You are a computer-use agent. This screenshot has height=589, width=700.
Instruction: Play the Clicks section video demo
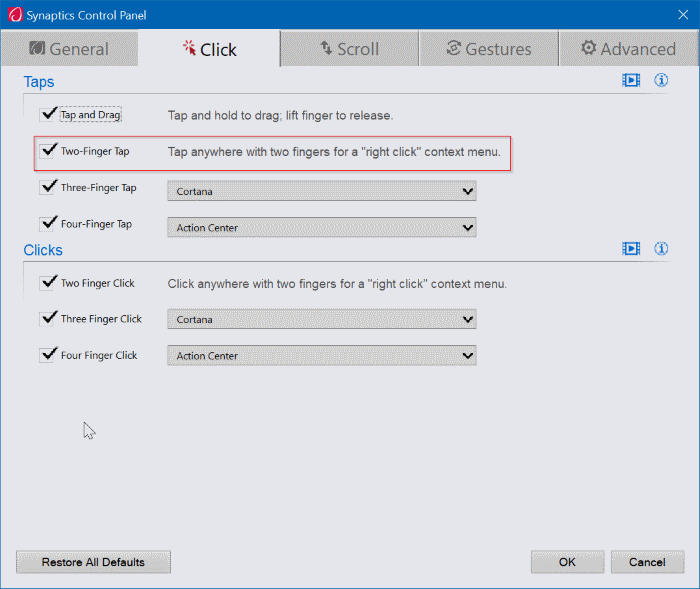click(x=631, y=249)
